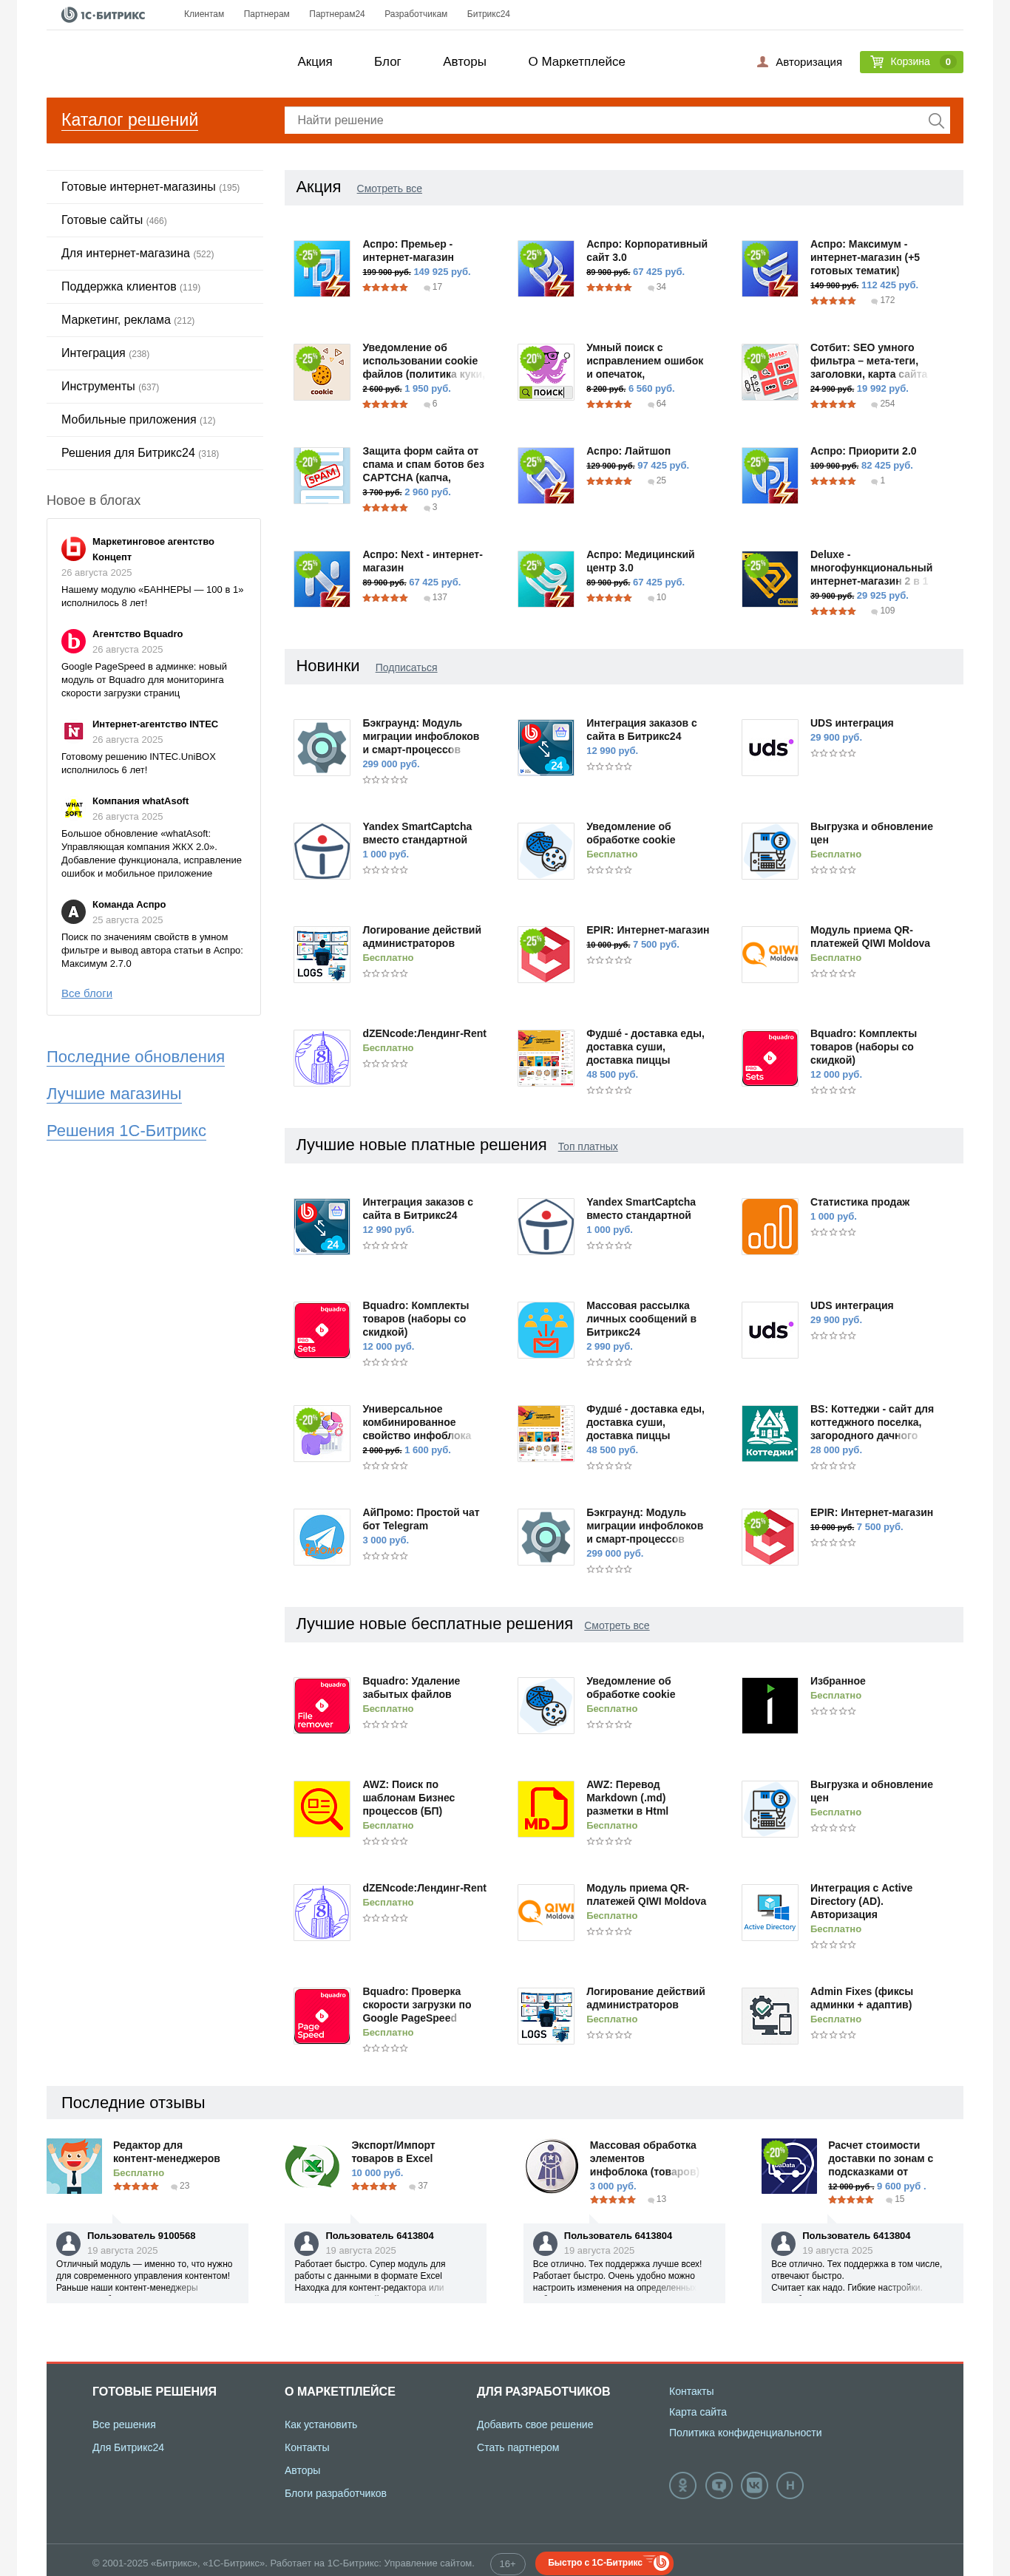Viewport: 1010px width, 2576px height.
Task: Open Аспро: Корпоративный сайт 3.0 thumbnail
Action: click(546, 268)
